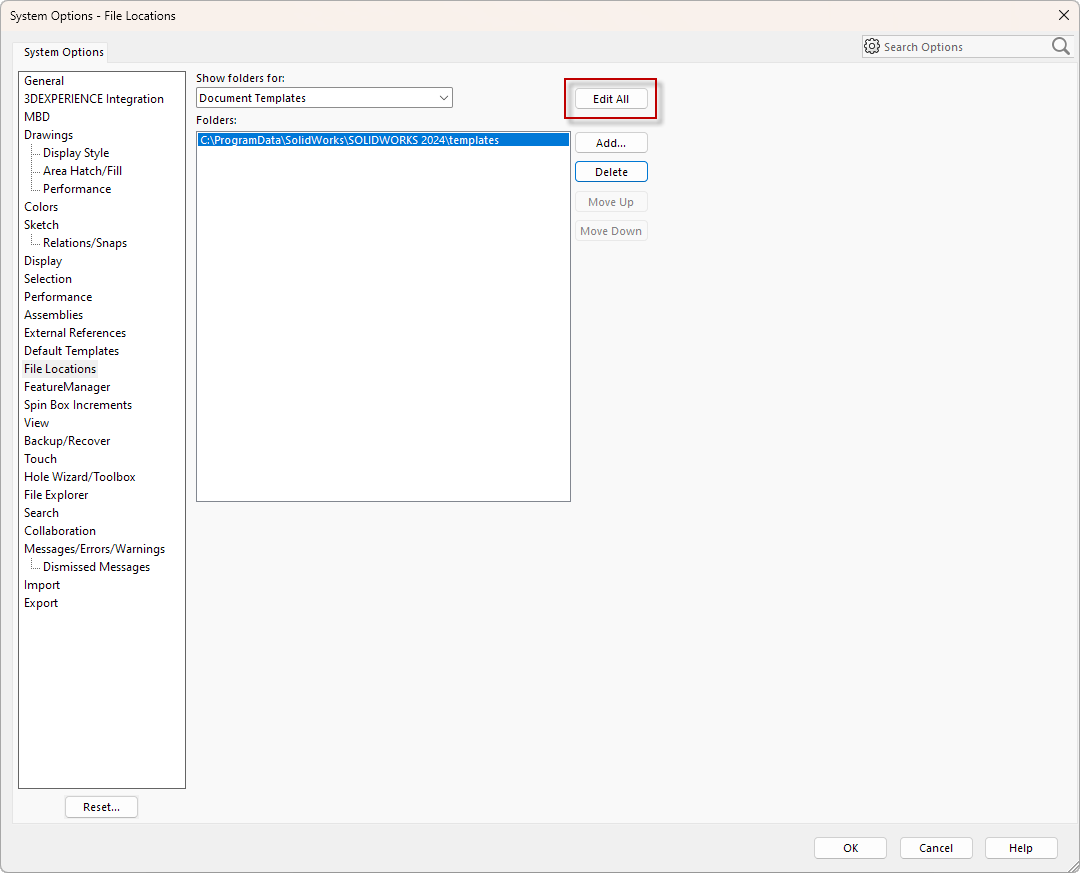Click the settings gear icon in search box

(x=871, y=46)
